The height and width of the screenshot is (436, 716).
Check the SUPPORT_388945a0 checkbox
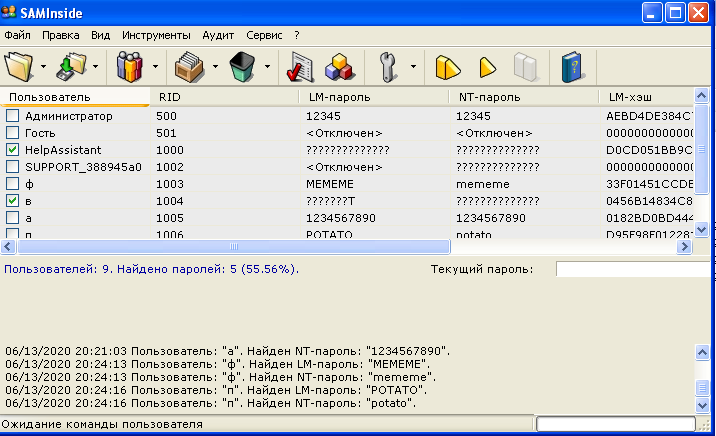[x=12, y=167]
